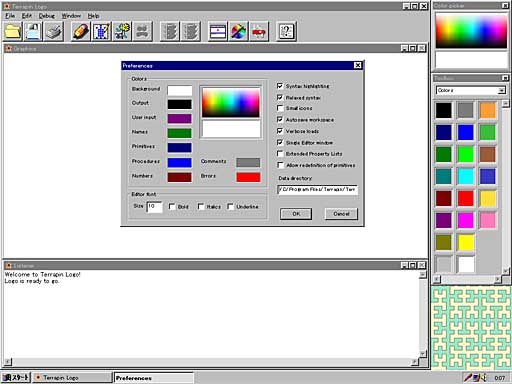Click the User input purple swatch

[180, 119]
